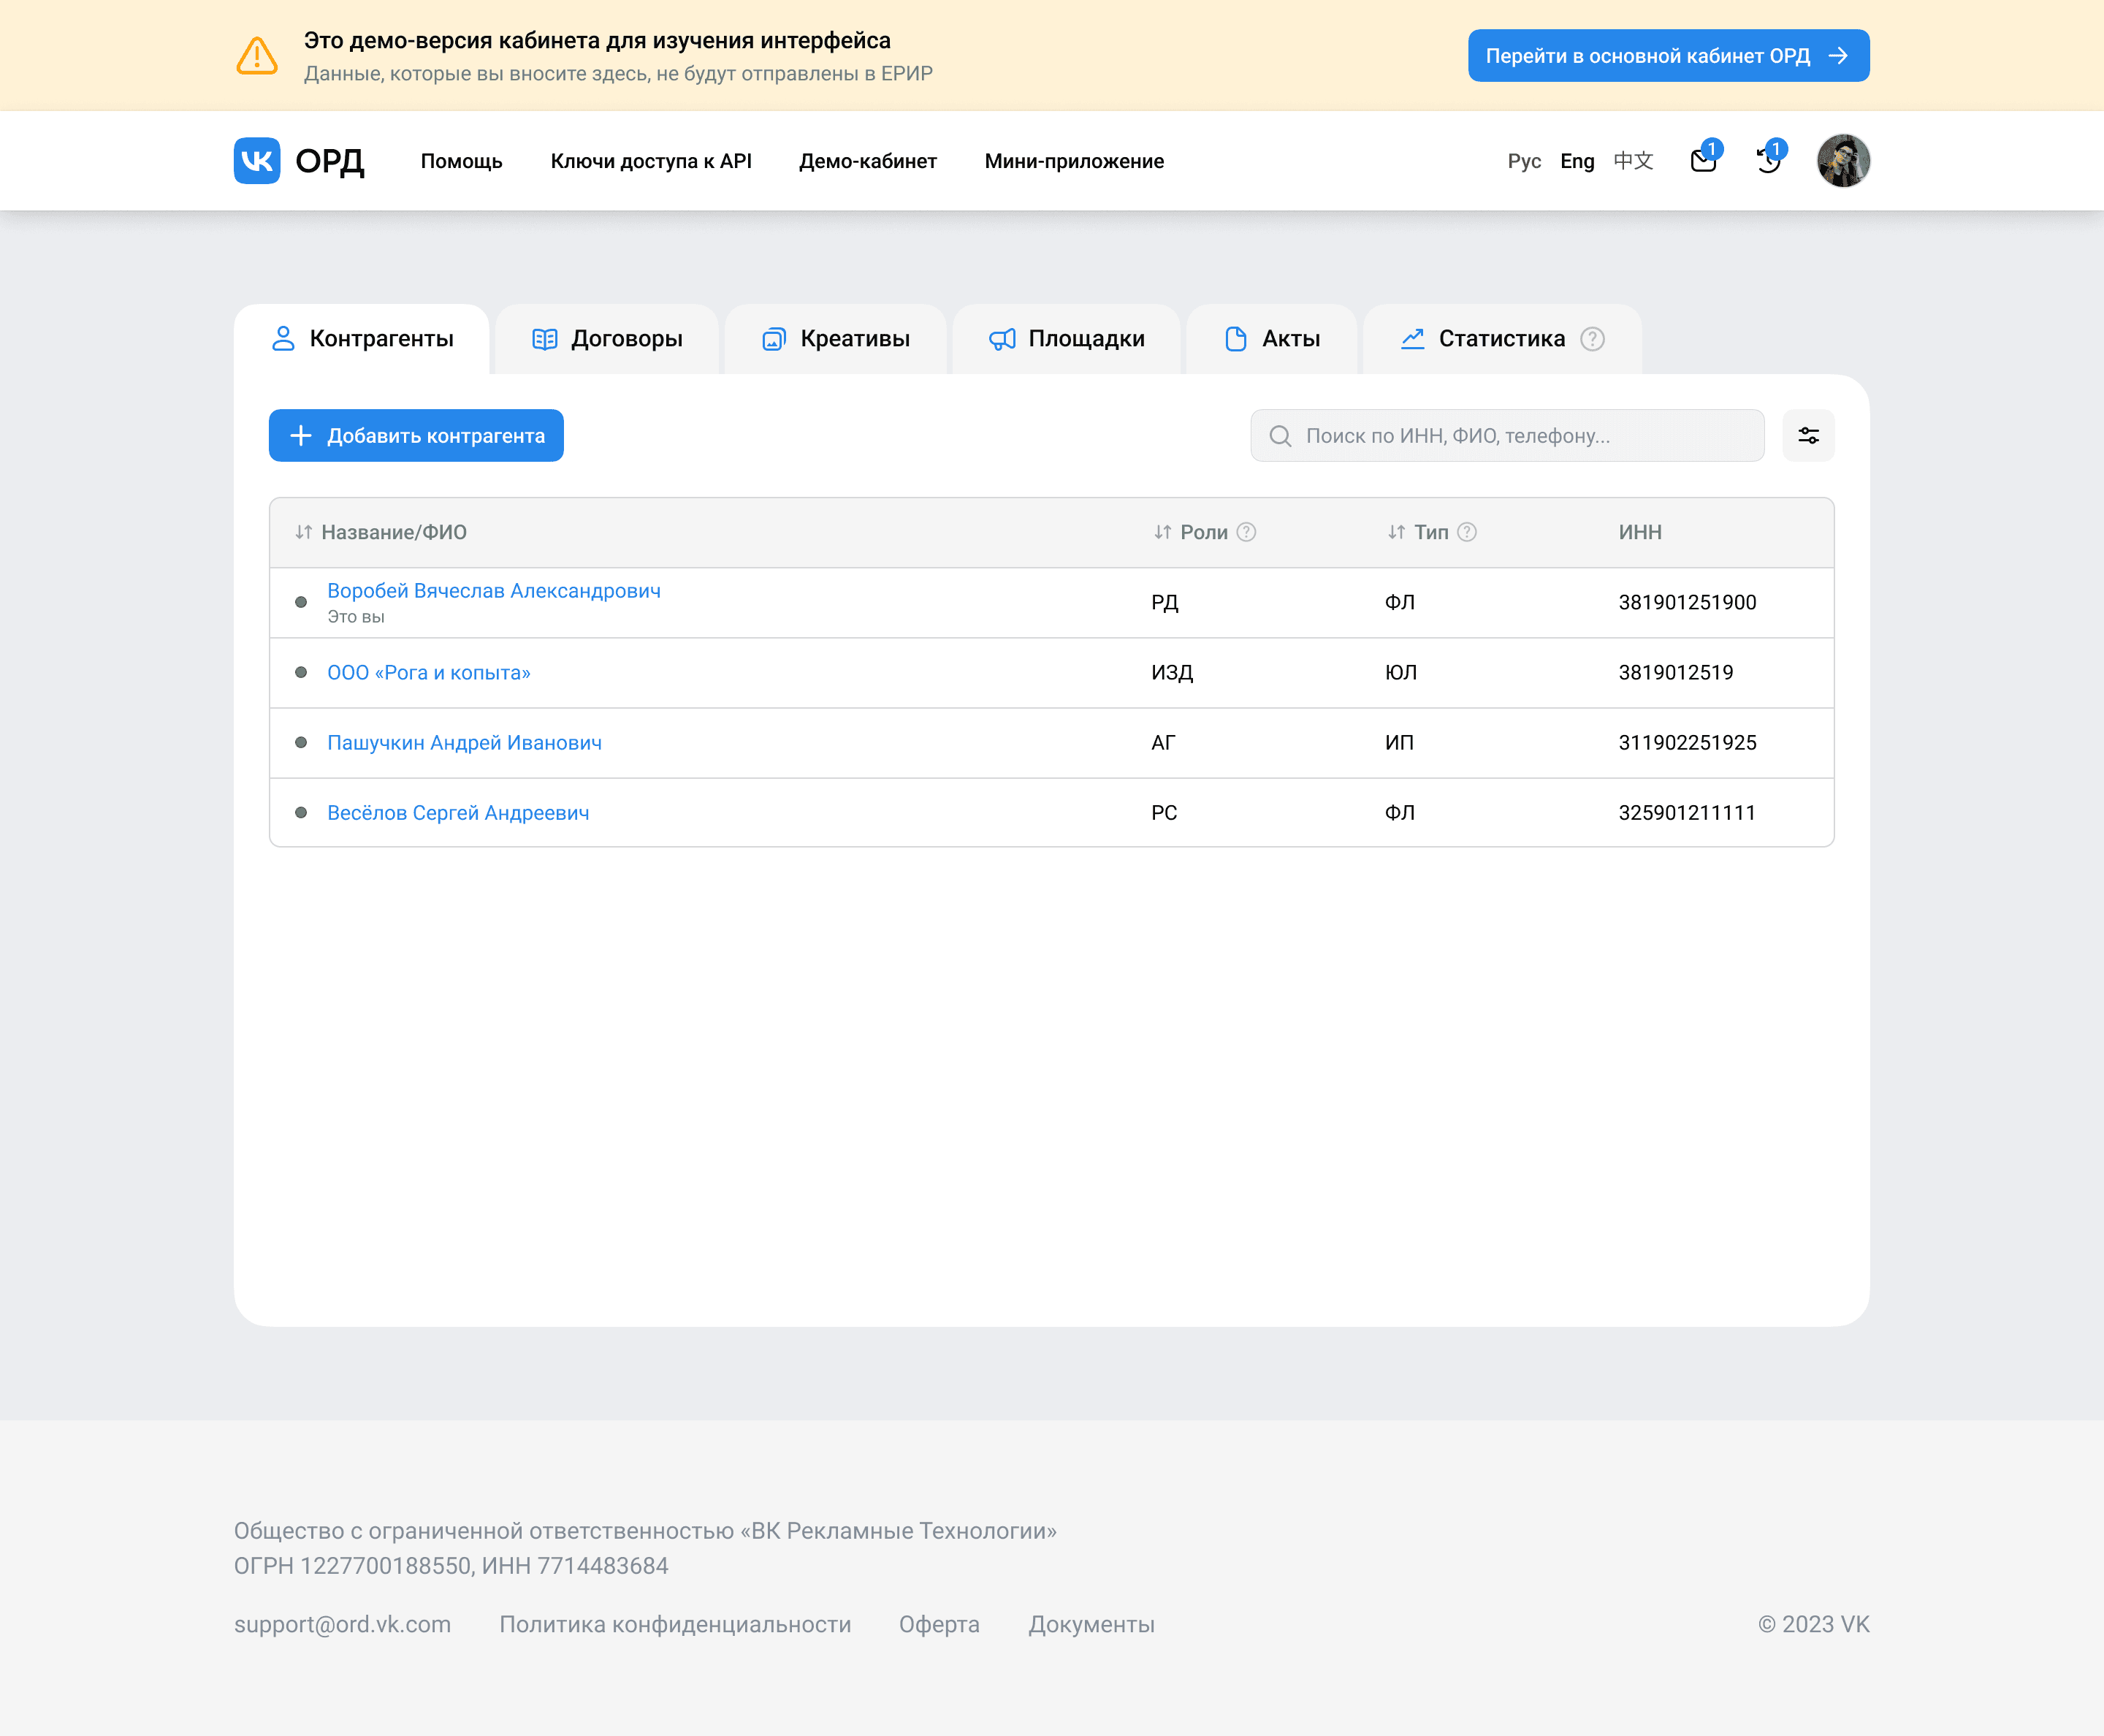This screenshot has height=1736, width=2104.
Task: Switch to the Договоры tab
Action: point(607,339)
